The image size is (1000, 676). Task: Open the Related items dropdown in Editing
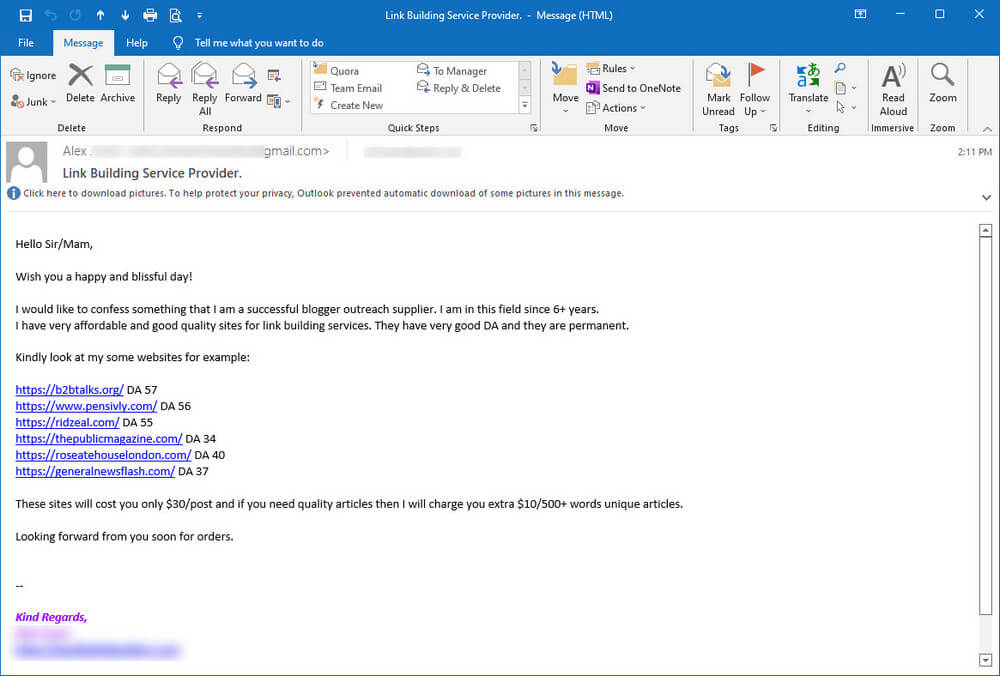click(x=845, y=87)
